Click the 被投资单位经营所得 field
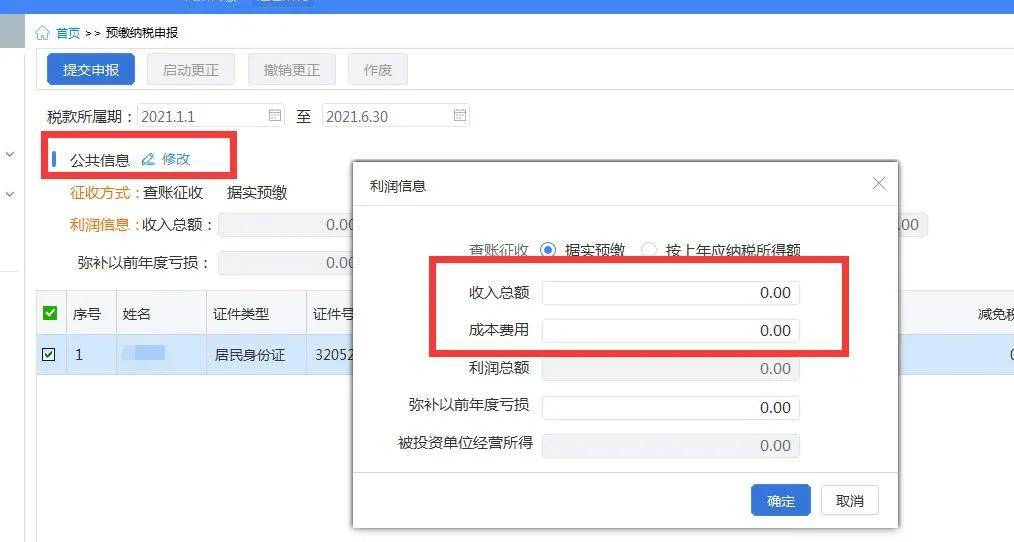 point(671,446)
